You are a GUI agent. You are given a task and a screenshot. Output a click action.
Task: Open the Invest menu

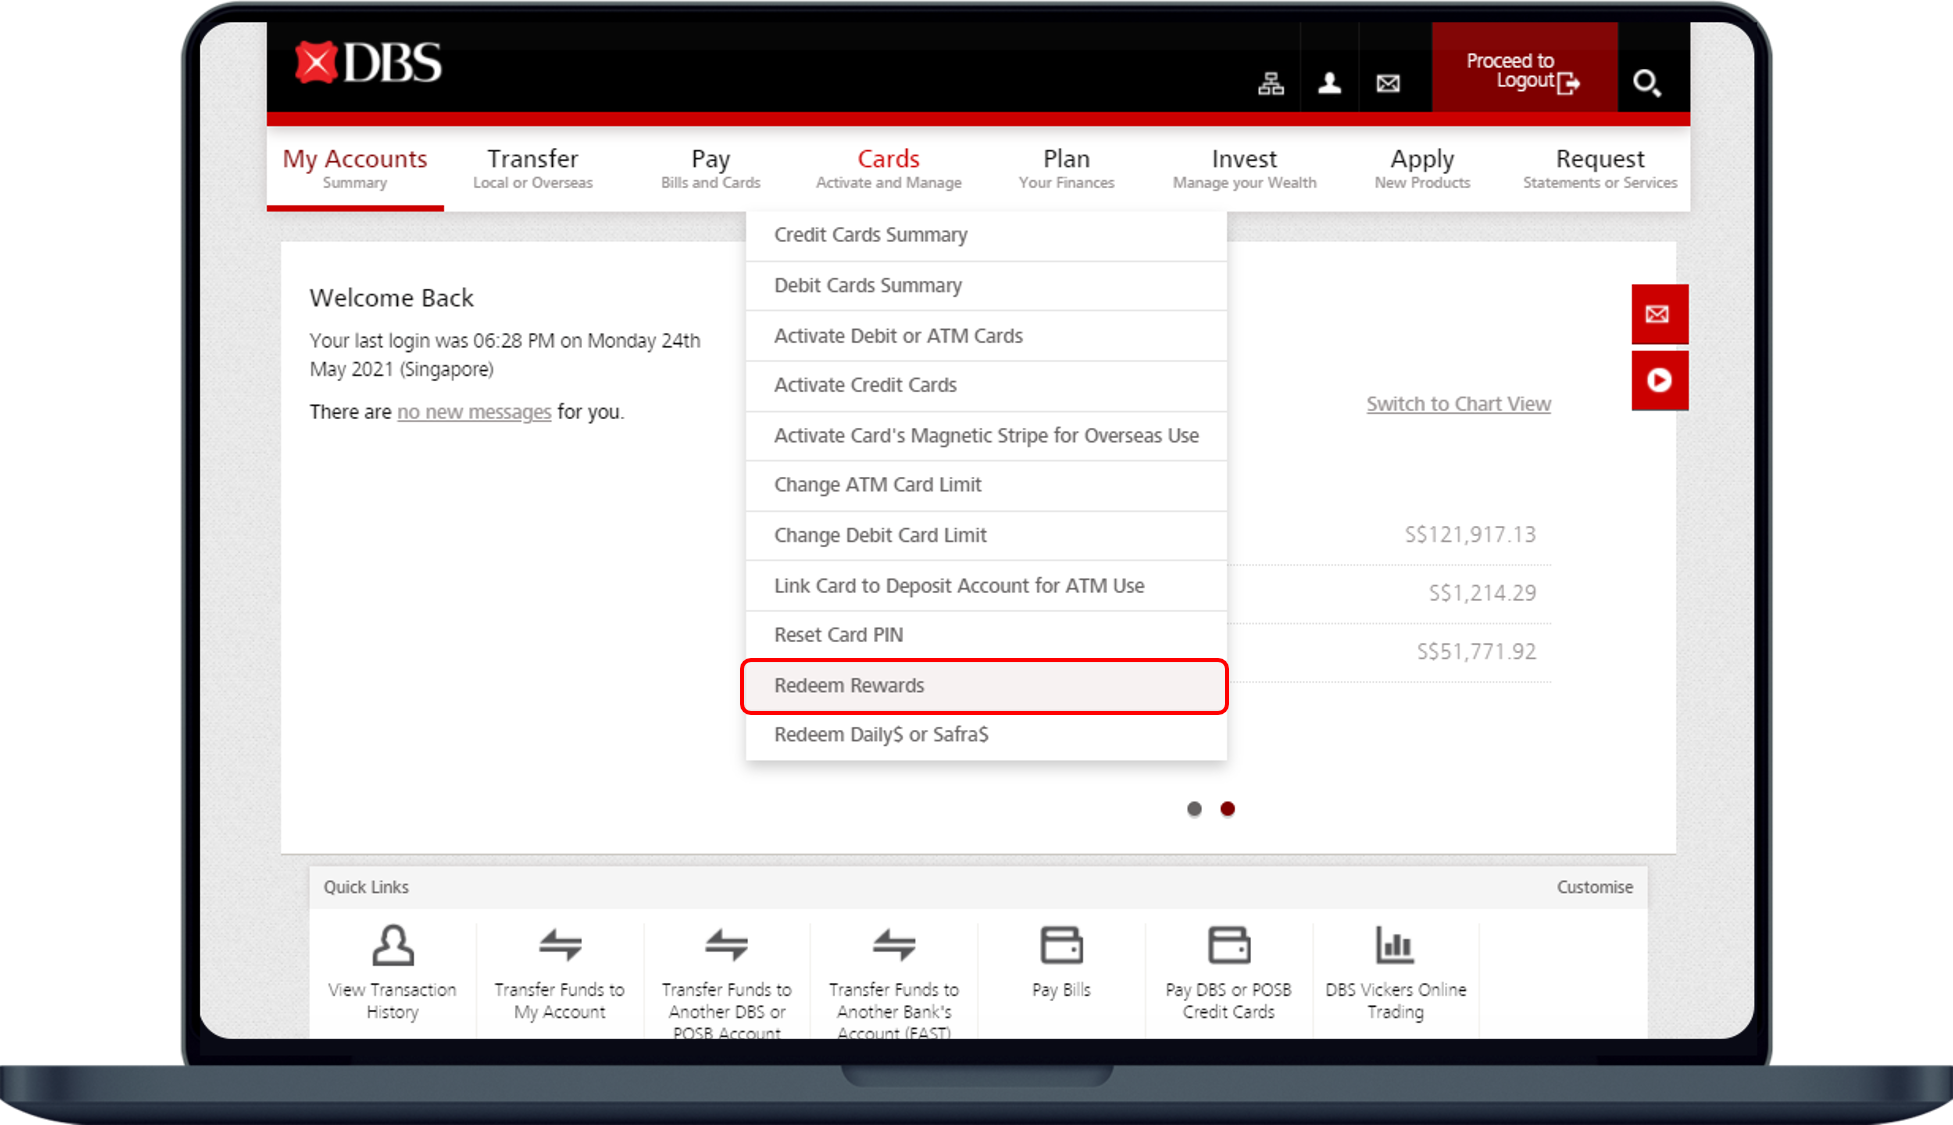pyautogui.click(x=1245, y=168)
